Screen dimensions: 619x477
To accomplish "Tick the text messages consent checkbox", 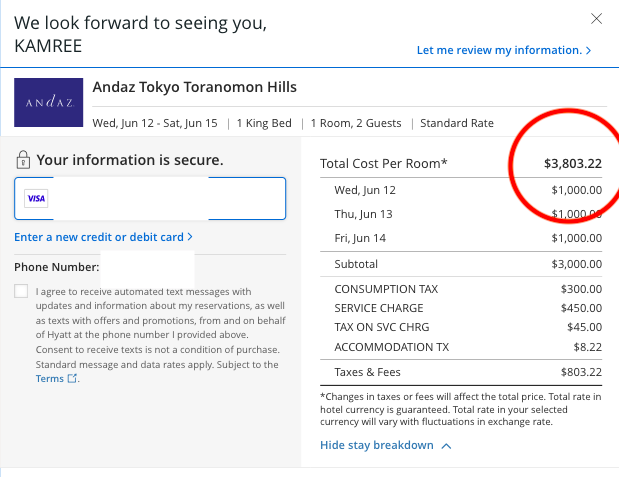I will [21, 291].
